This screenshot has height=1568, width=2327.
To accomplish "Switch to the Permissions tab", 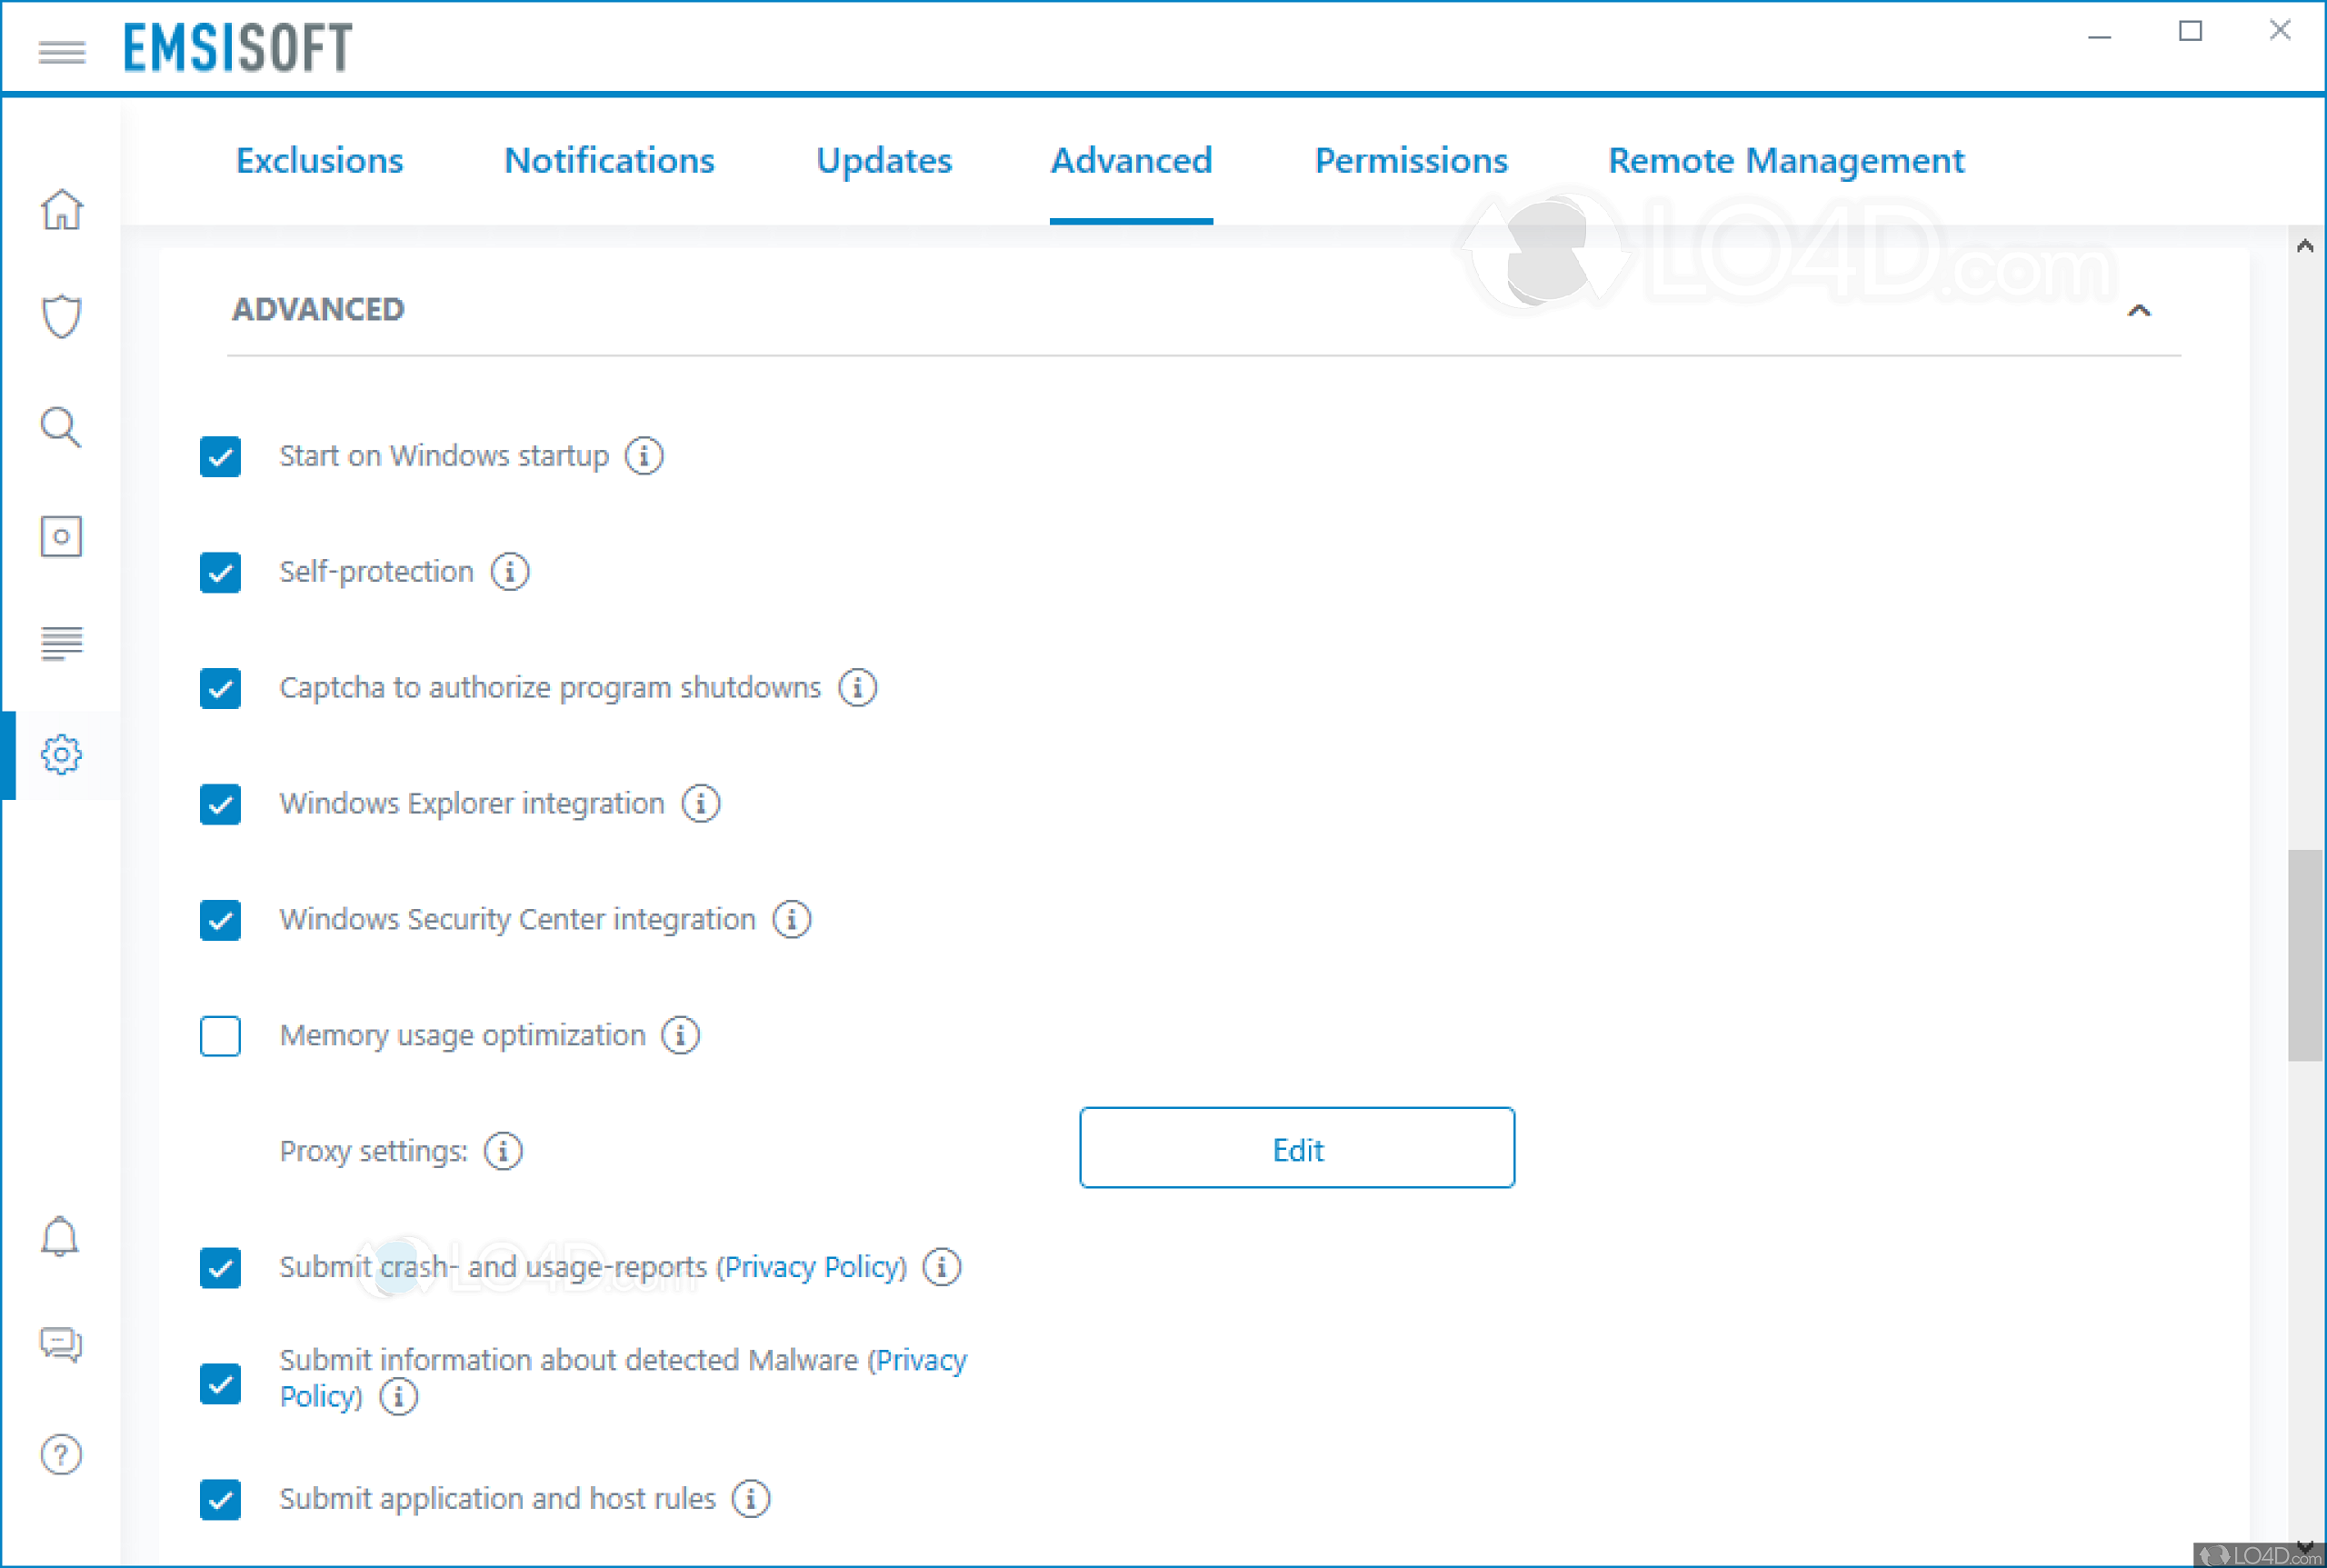I will pyautogui.click(x=1410, y=160).
